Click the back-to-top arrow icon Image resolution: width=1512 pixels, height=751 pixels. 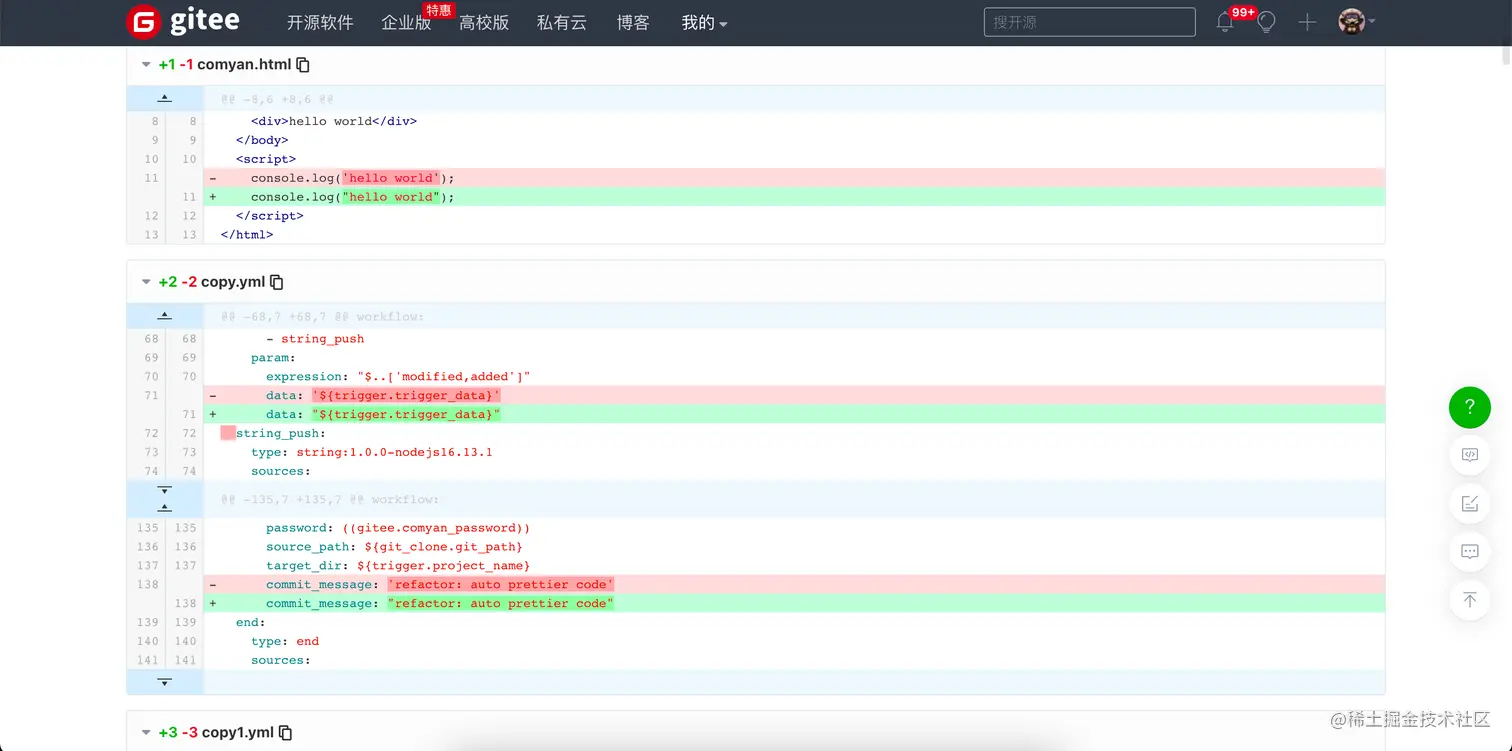(x=1469, y=599)
